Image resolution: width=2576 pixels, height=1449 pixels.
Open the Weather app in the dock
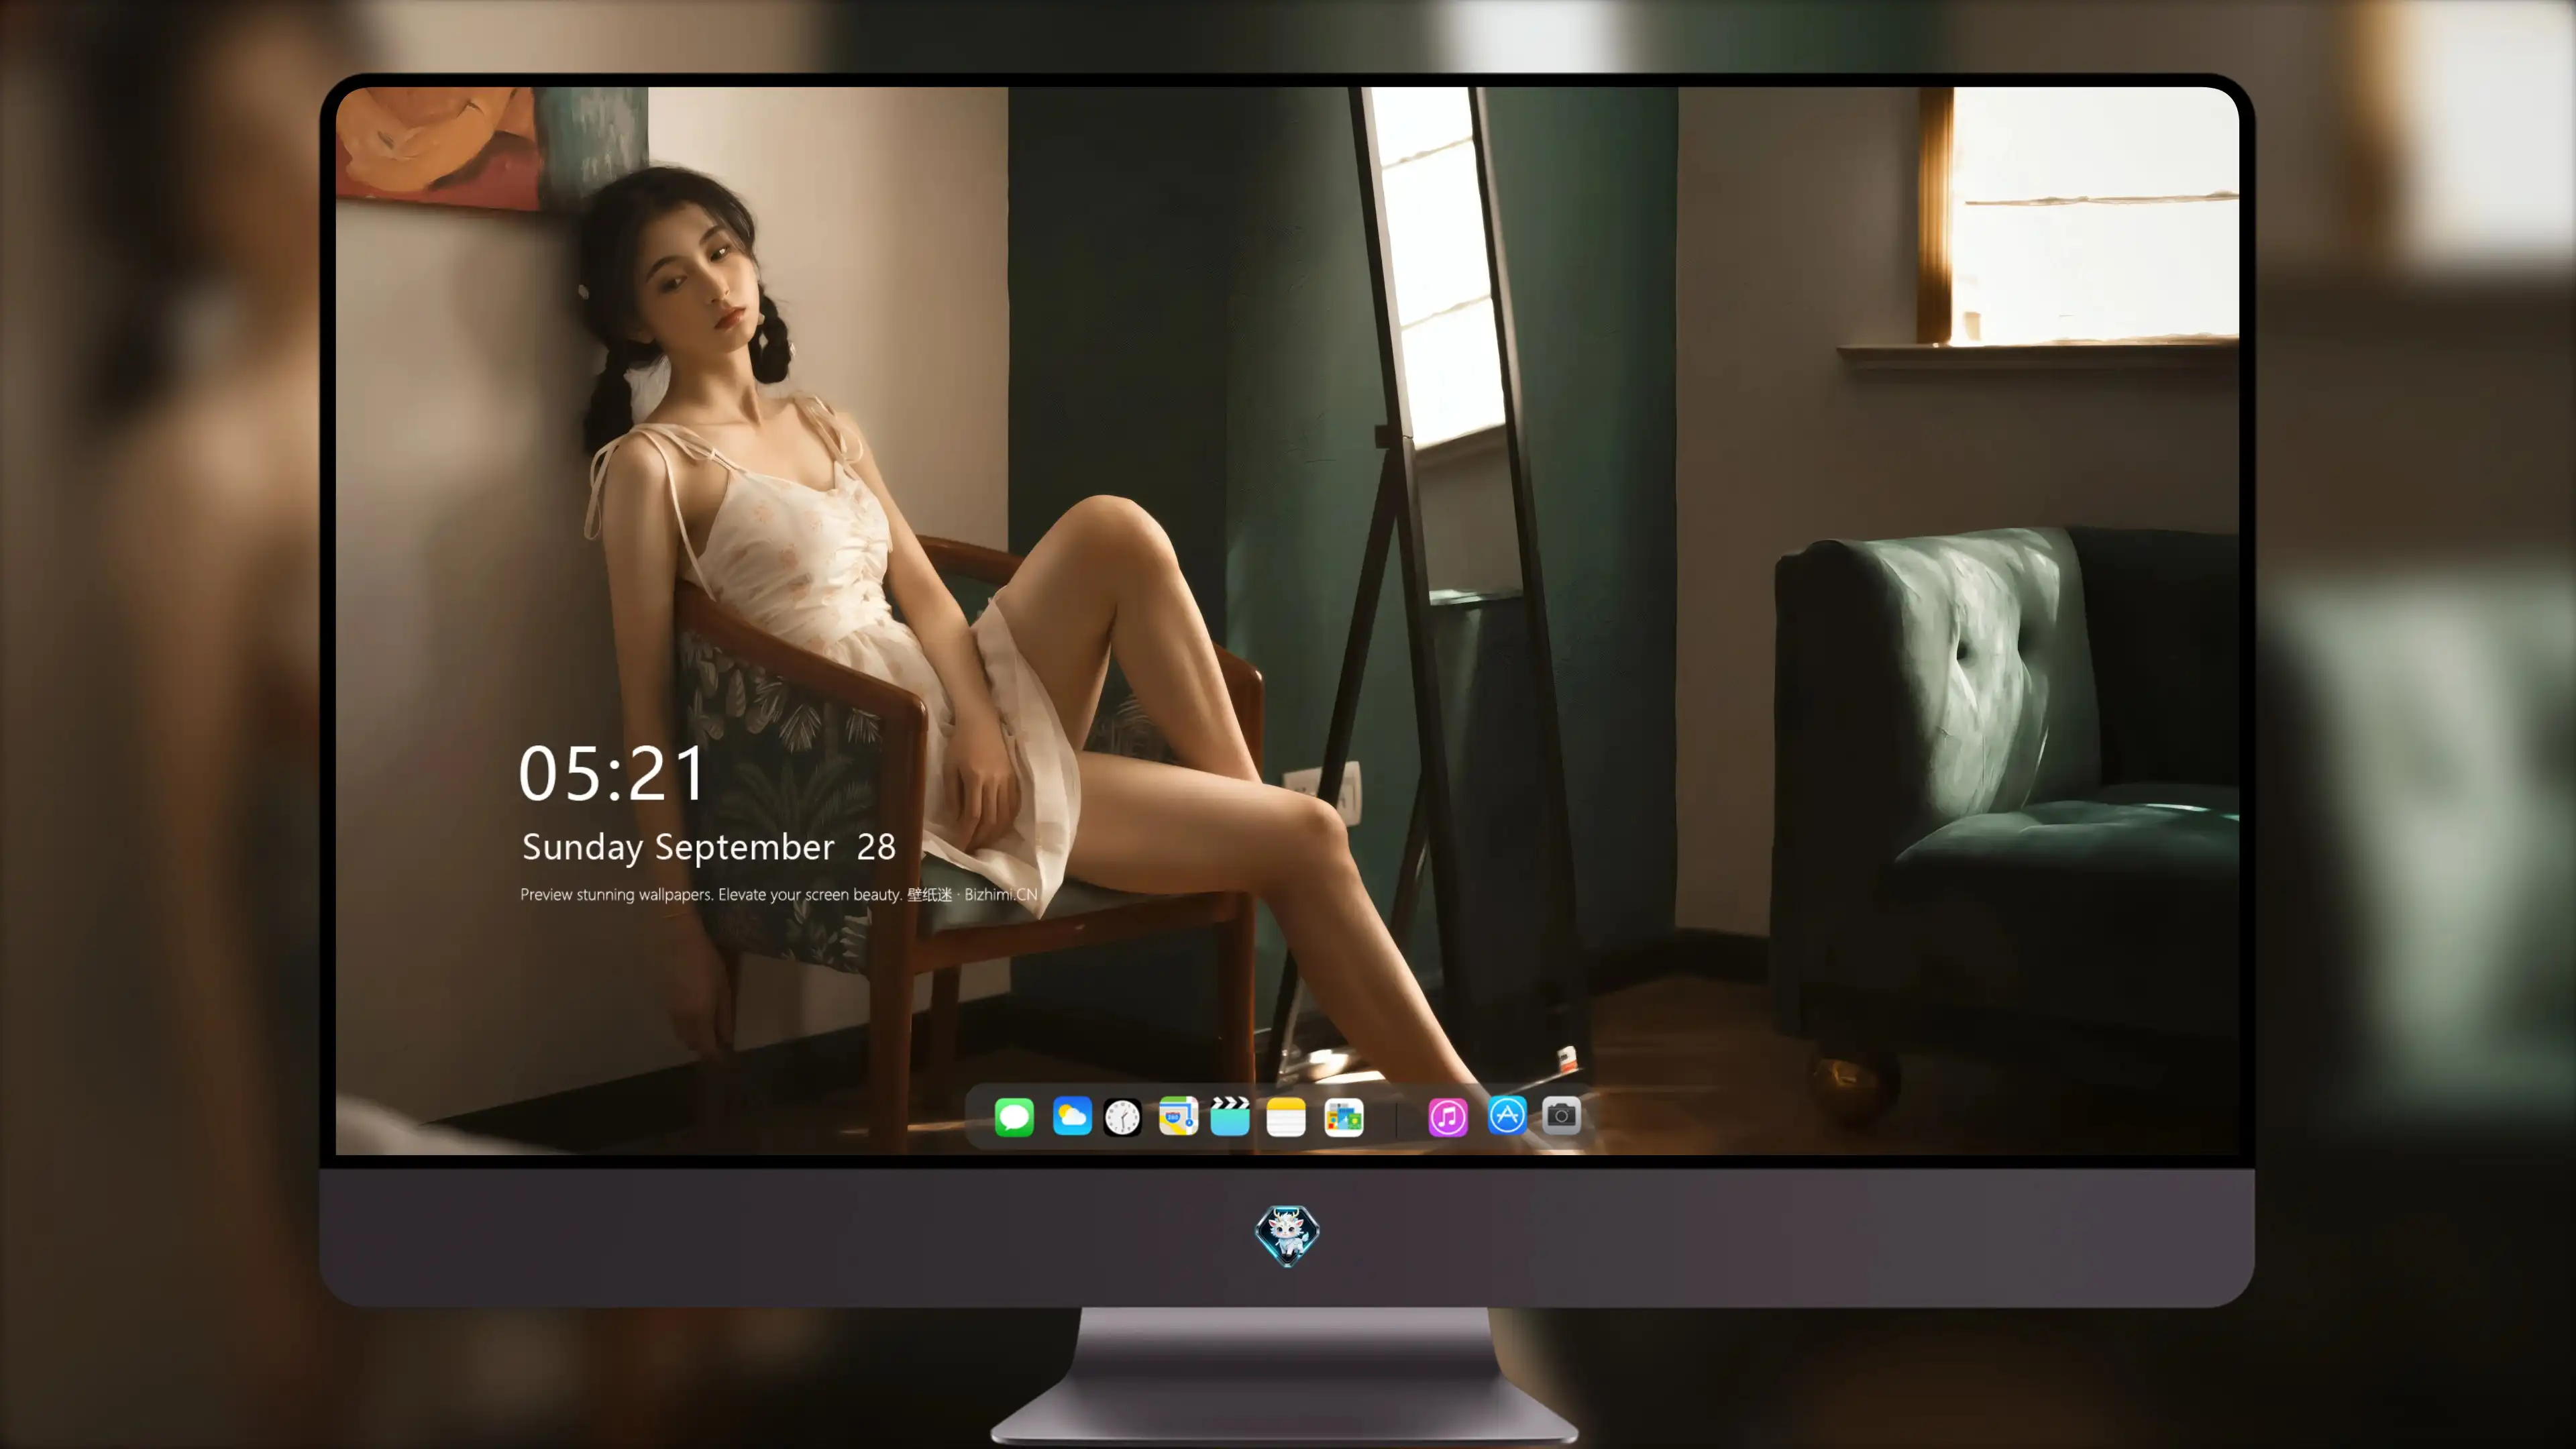(1072, 1116)
